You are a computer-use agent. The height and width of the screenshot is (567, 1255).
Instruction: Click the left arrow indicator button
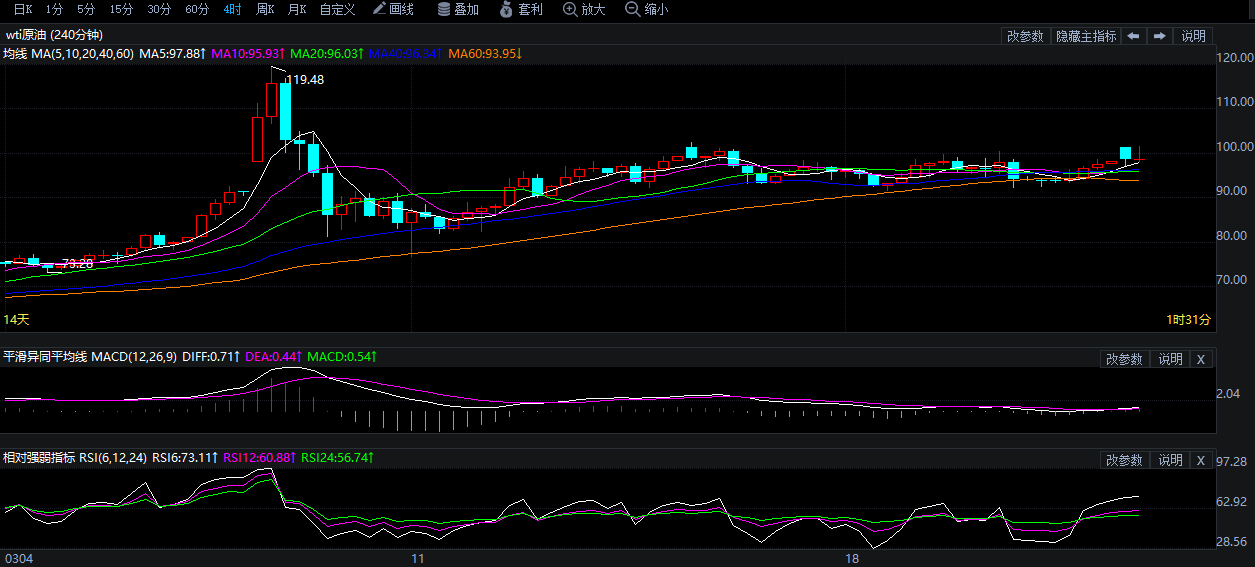pyautogui.click(x=1133, y=36)
